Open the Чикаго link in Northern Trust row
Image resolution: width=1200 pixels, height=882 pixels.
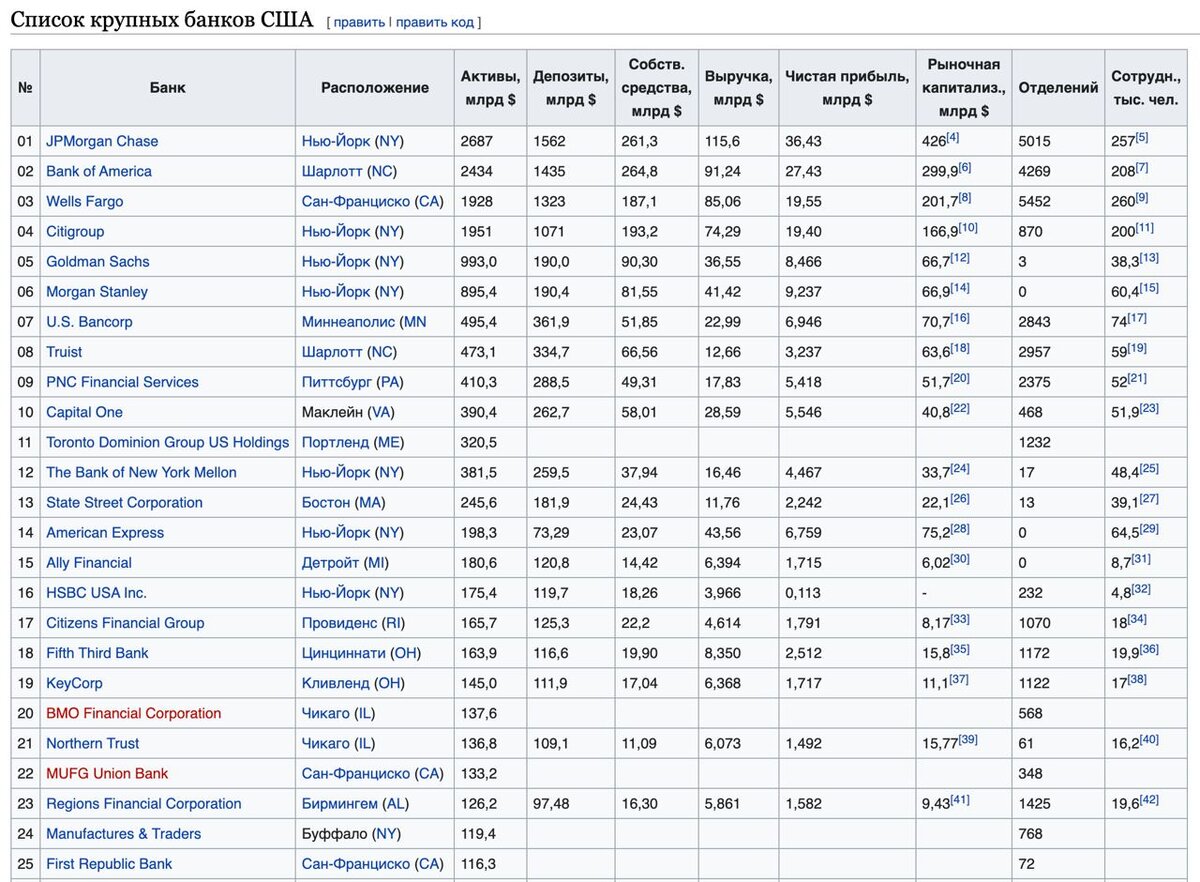click(326, 743)
